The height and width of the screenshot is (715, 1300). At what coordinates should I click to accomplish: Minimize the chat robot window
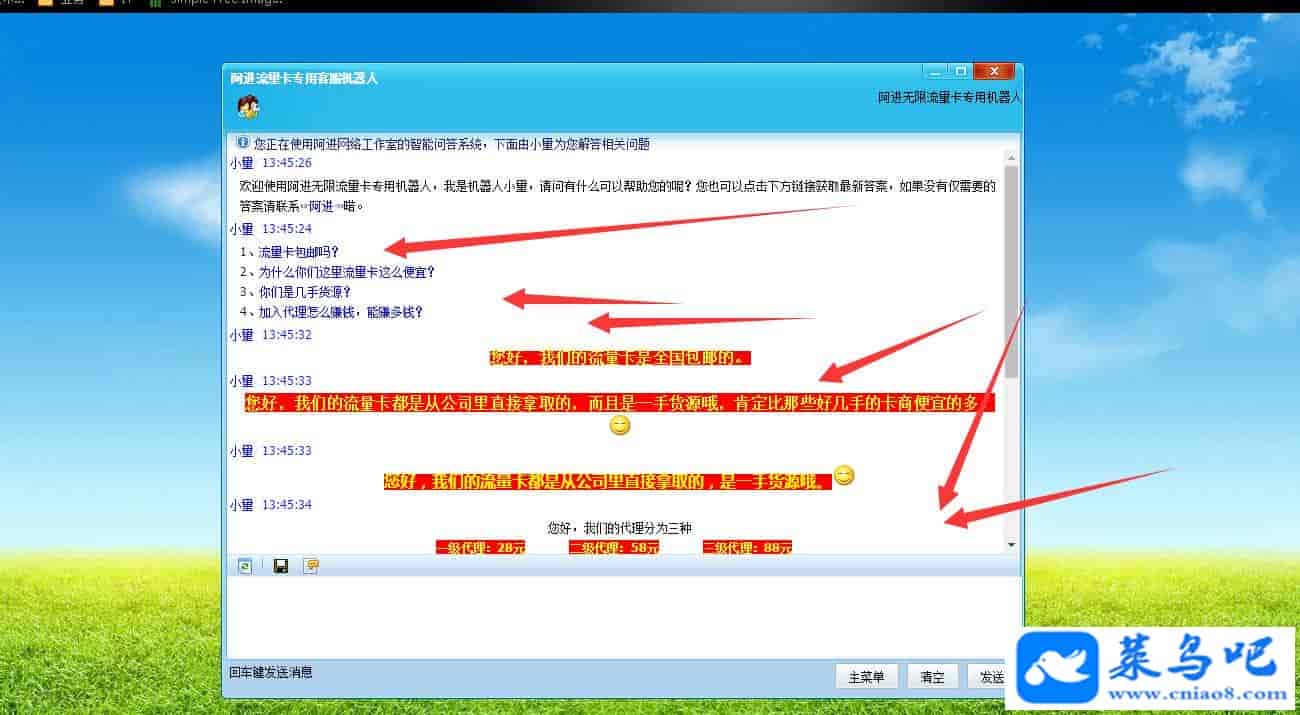(934, 71)
